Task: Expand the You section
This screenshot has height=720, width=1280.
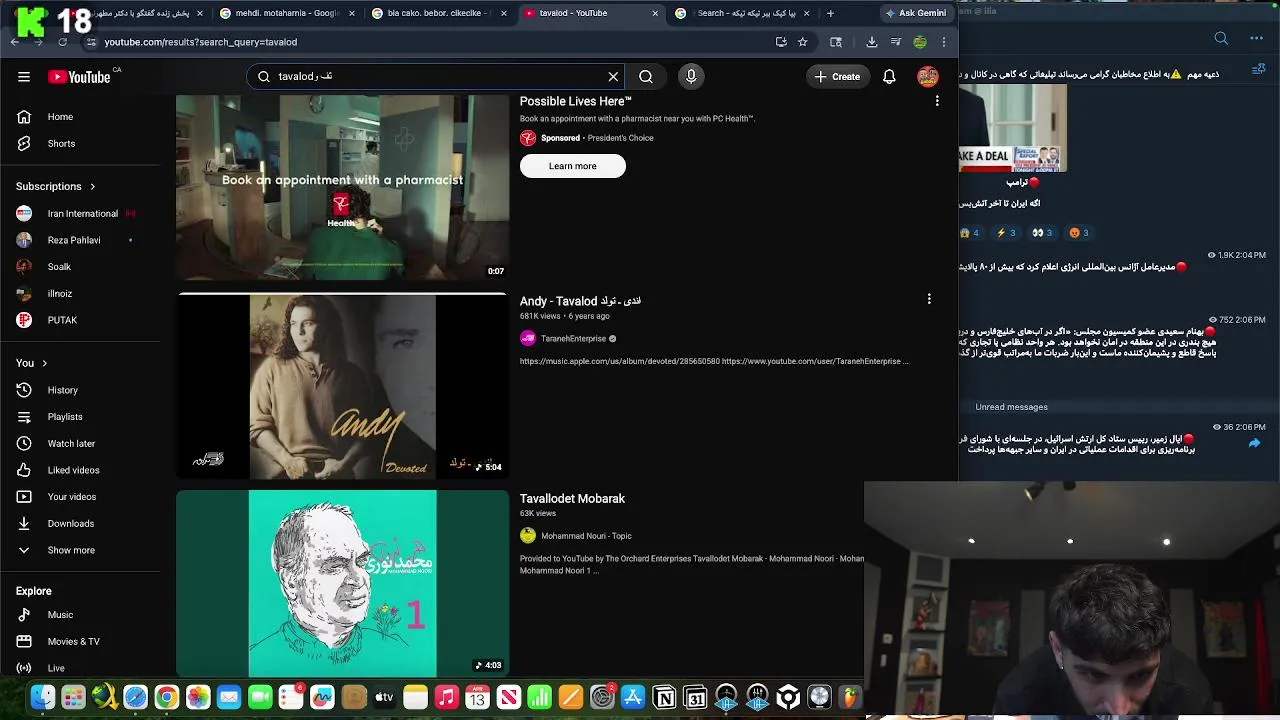Action: 32,363
